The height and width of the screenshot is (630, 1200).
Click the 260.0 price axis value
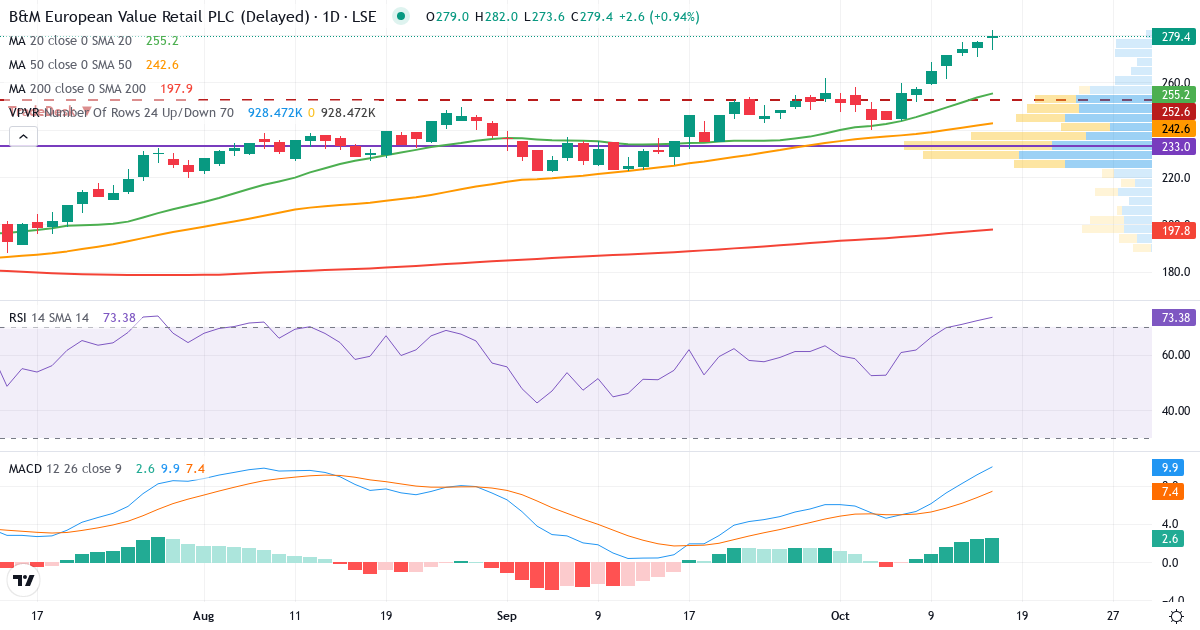point(1174,82)
